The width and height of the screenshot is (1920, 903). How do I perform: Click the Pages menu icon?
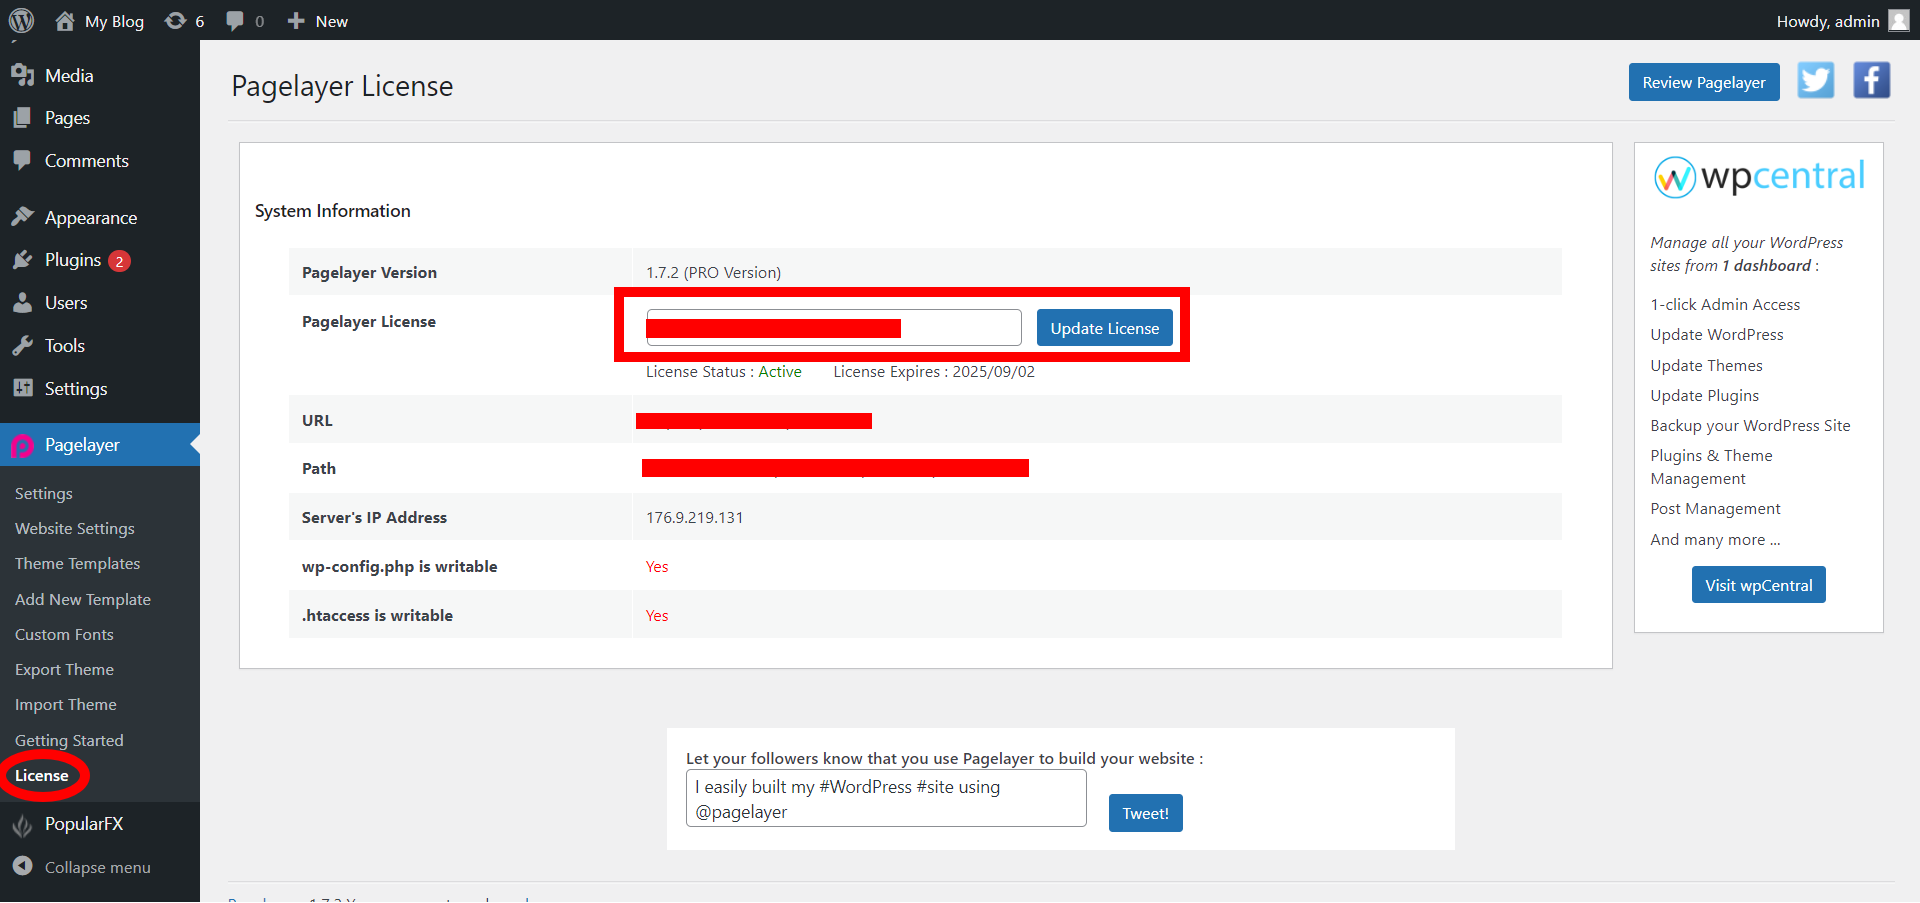point(23,118)
